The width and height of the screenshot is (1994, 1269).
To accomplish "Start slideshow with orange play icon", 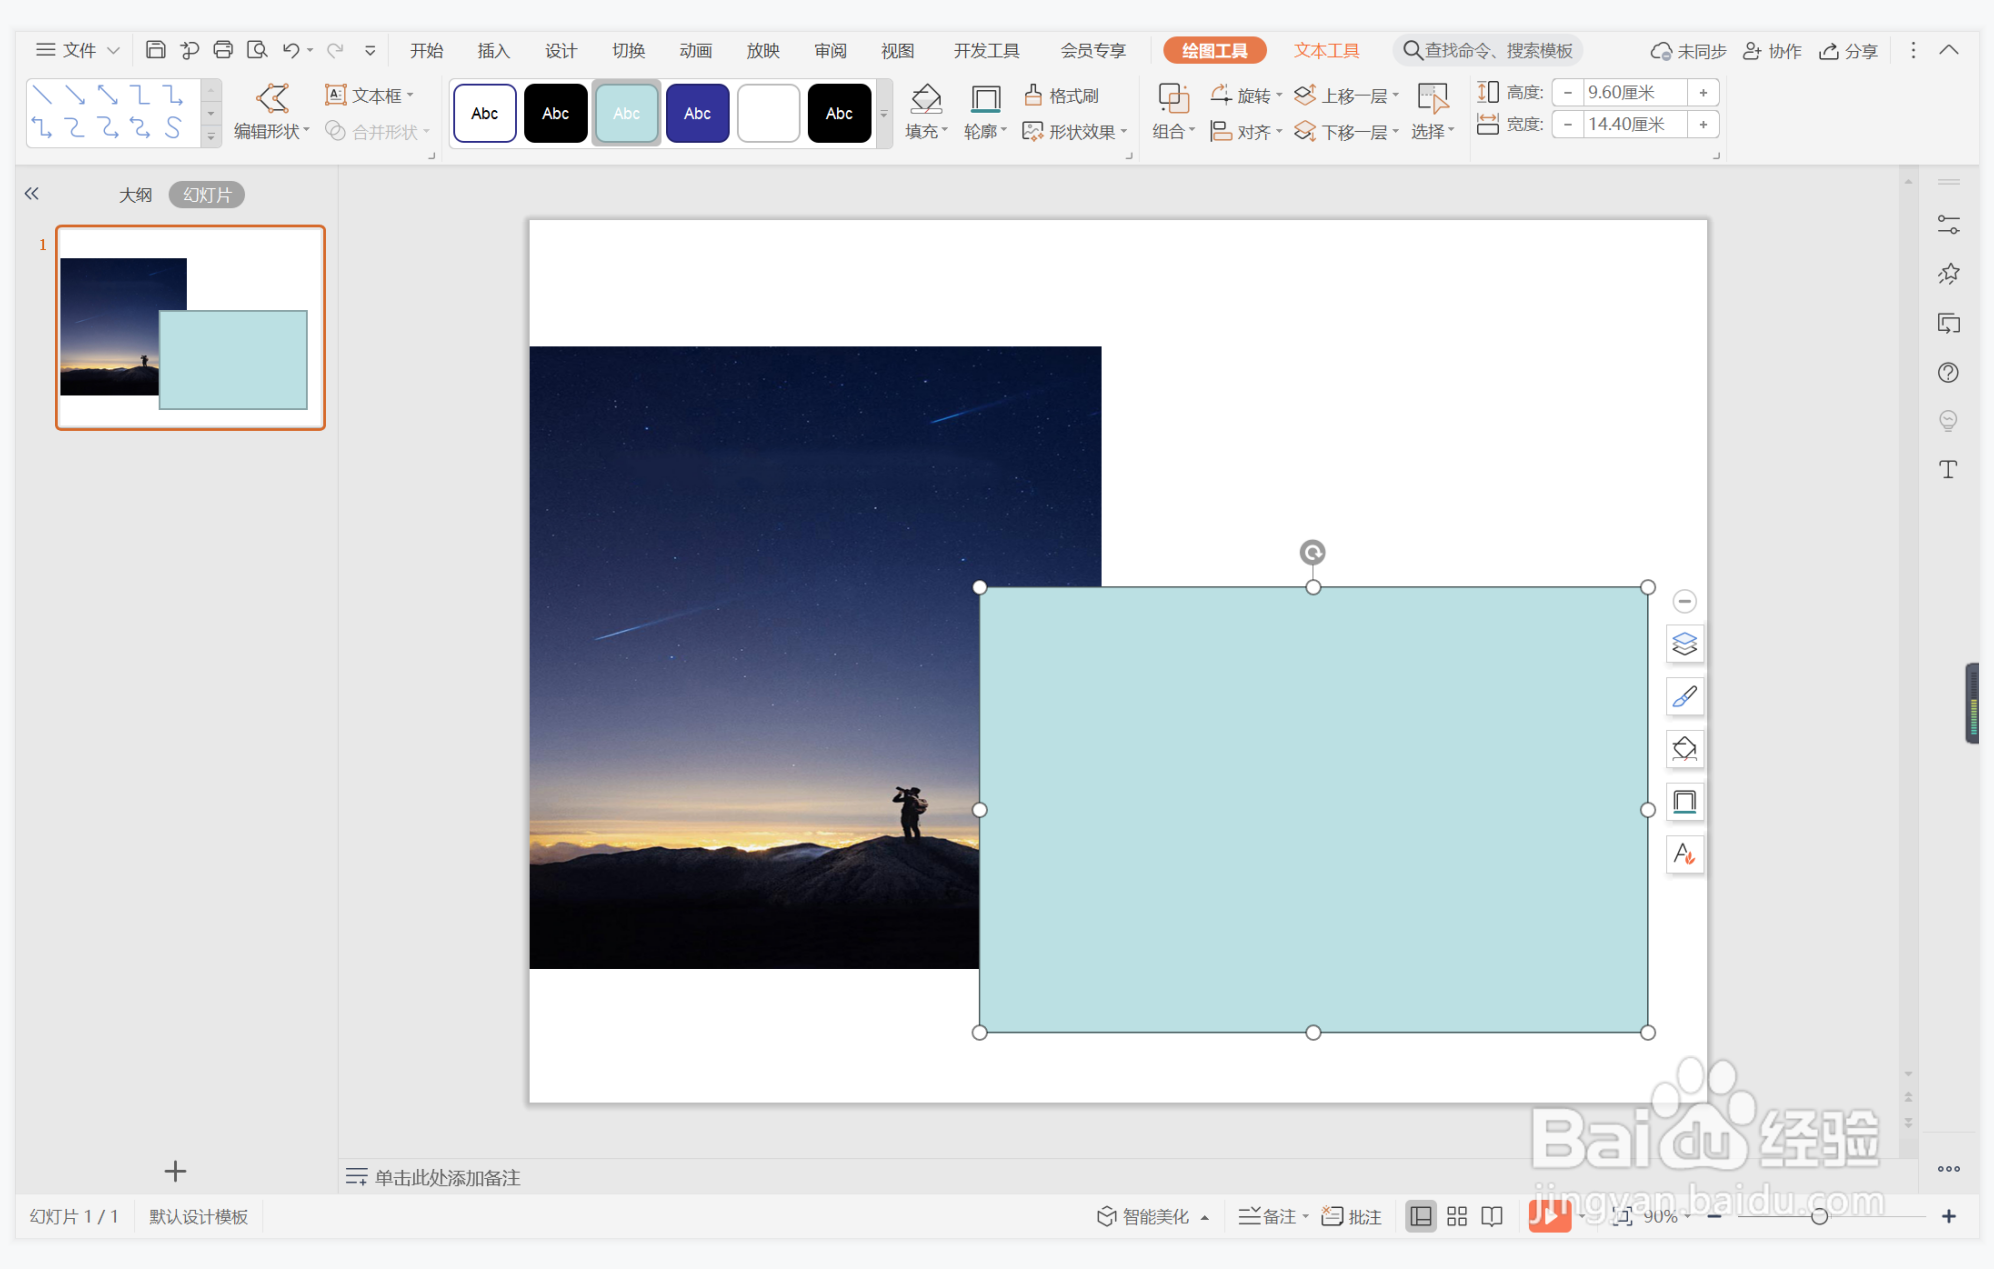I will pos(1548,1216).
